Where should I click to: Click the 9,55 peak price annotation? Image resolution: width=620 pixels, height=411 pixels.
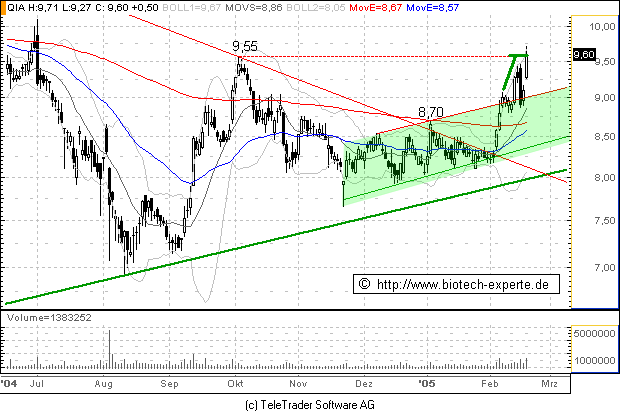(x=245, y=46)
